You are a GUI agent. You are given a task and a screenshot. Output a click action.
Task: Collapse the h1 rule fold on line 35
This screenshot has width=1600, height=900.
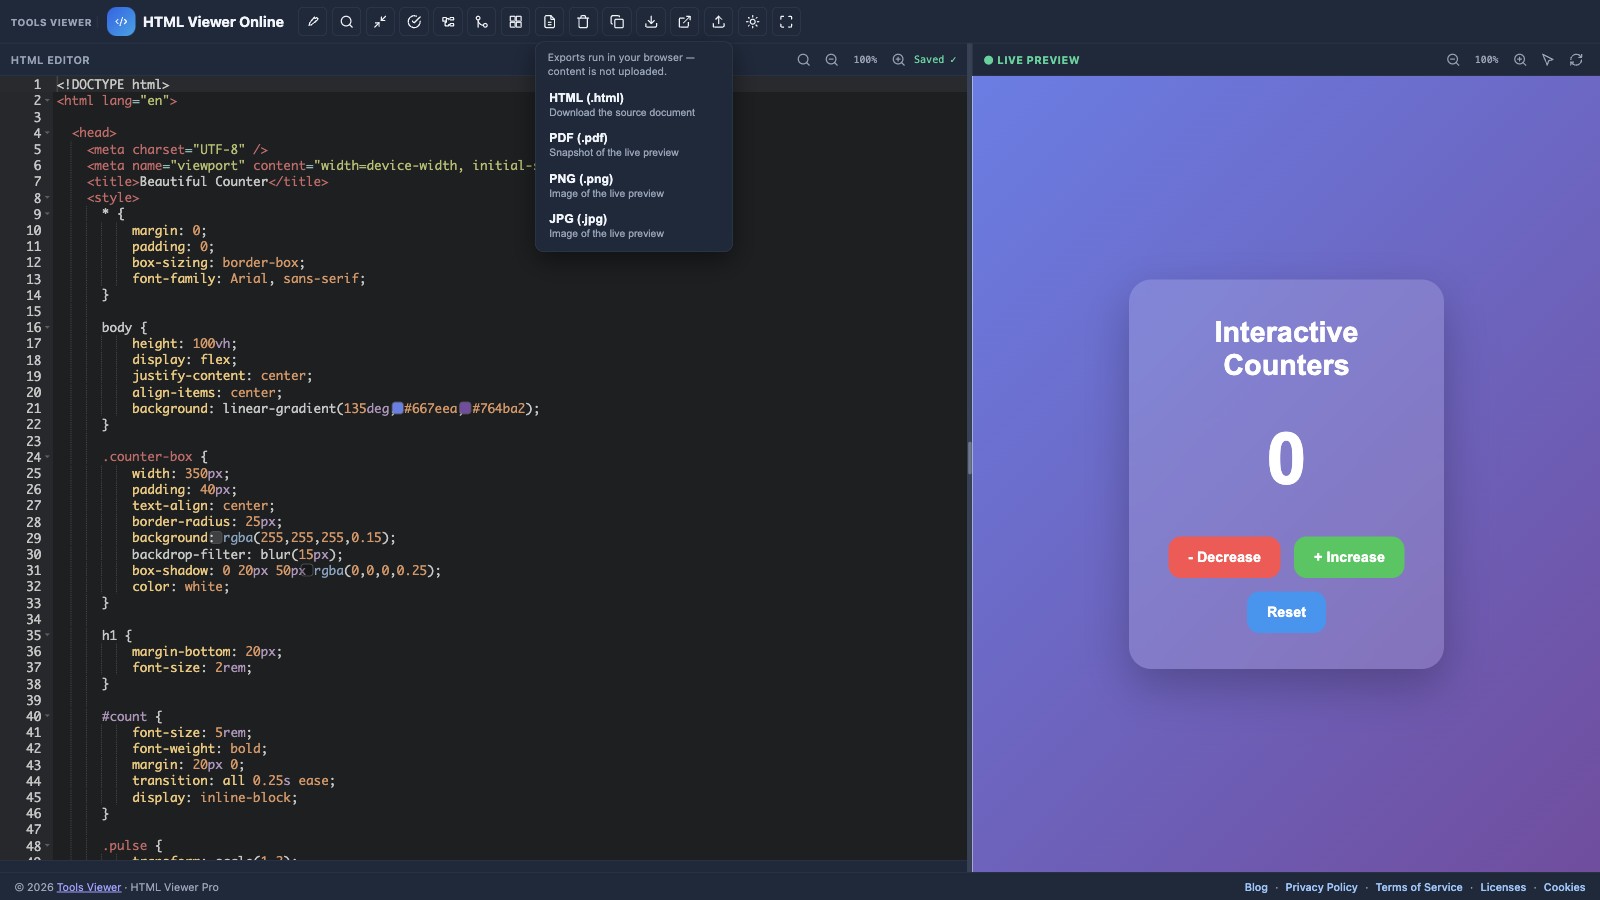[x=47, y=635]
